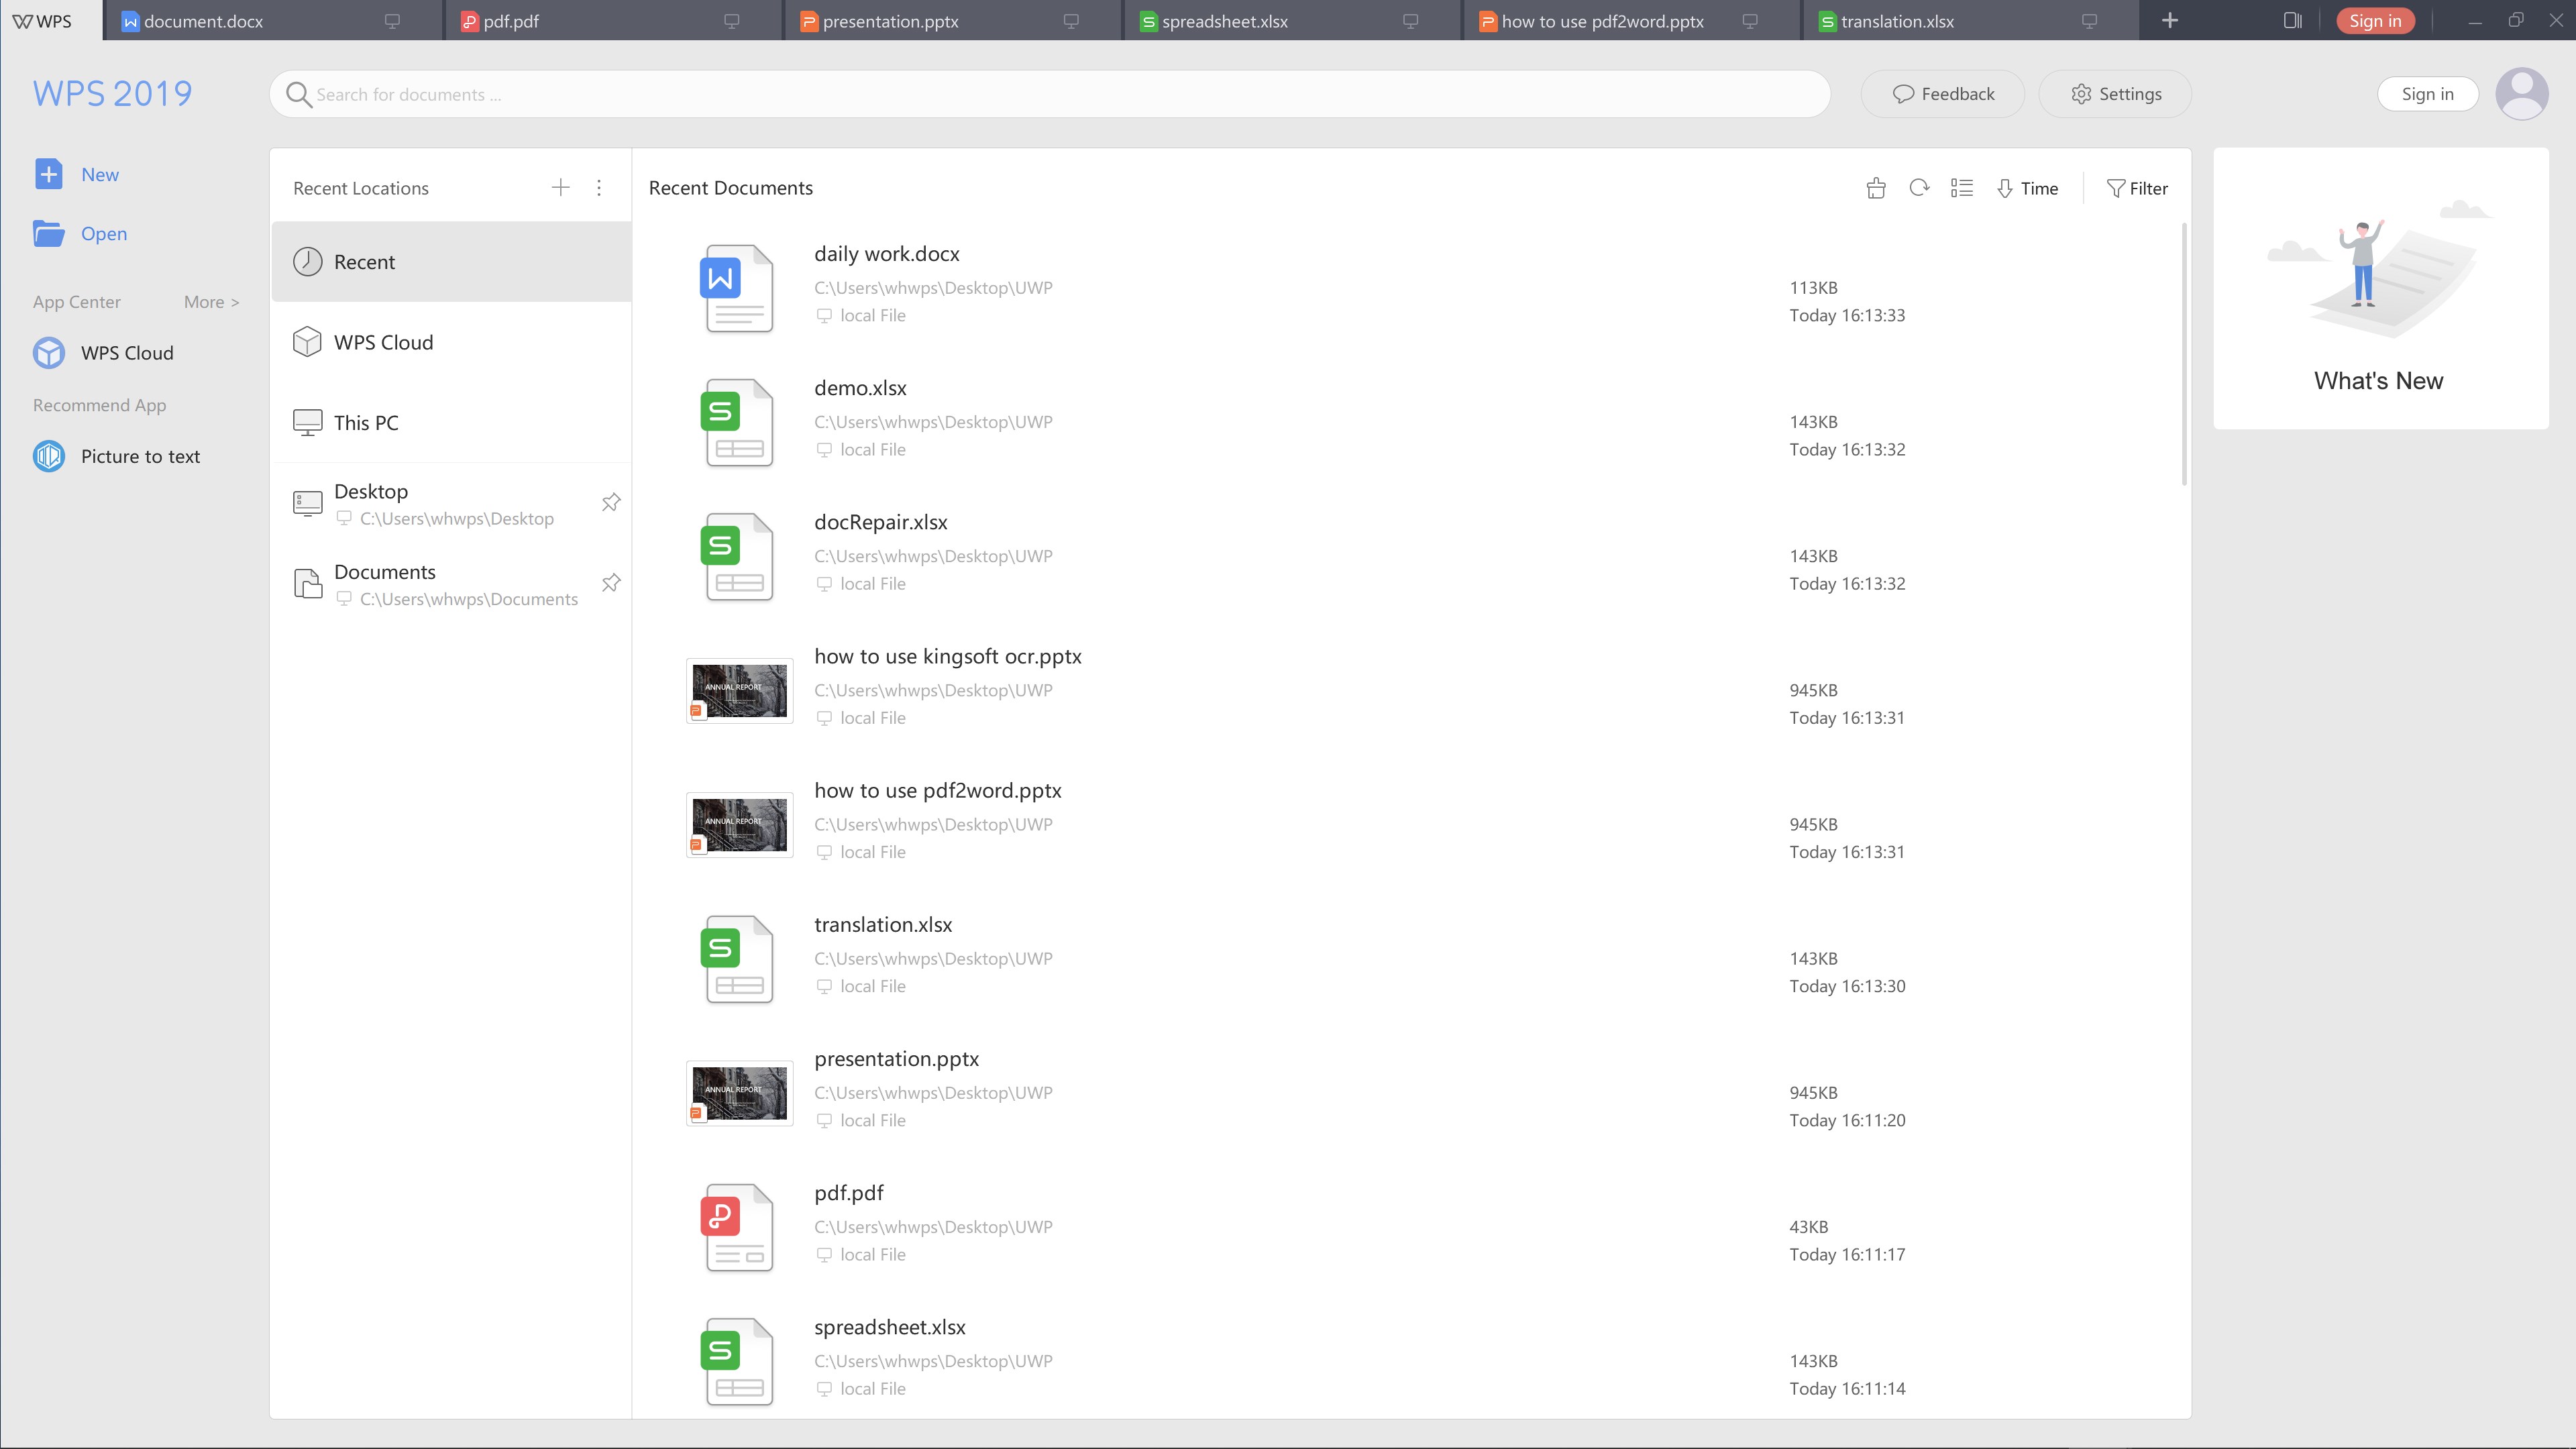Click the blue New document icon

pos(48,174)
